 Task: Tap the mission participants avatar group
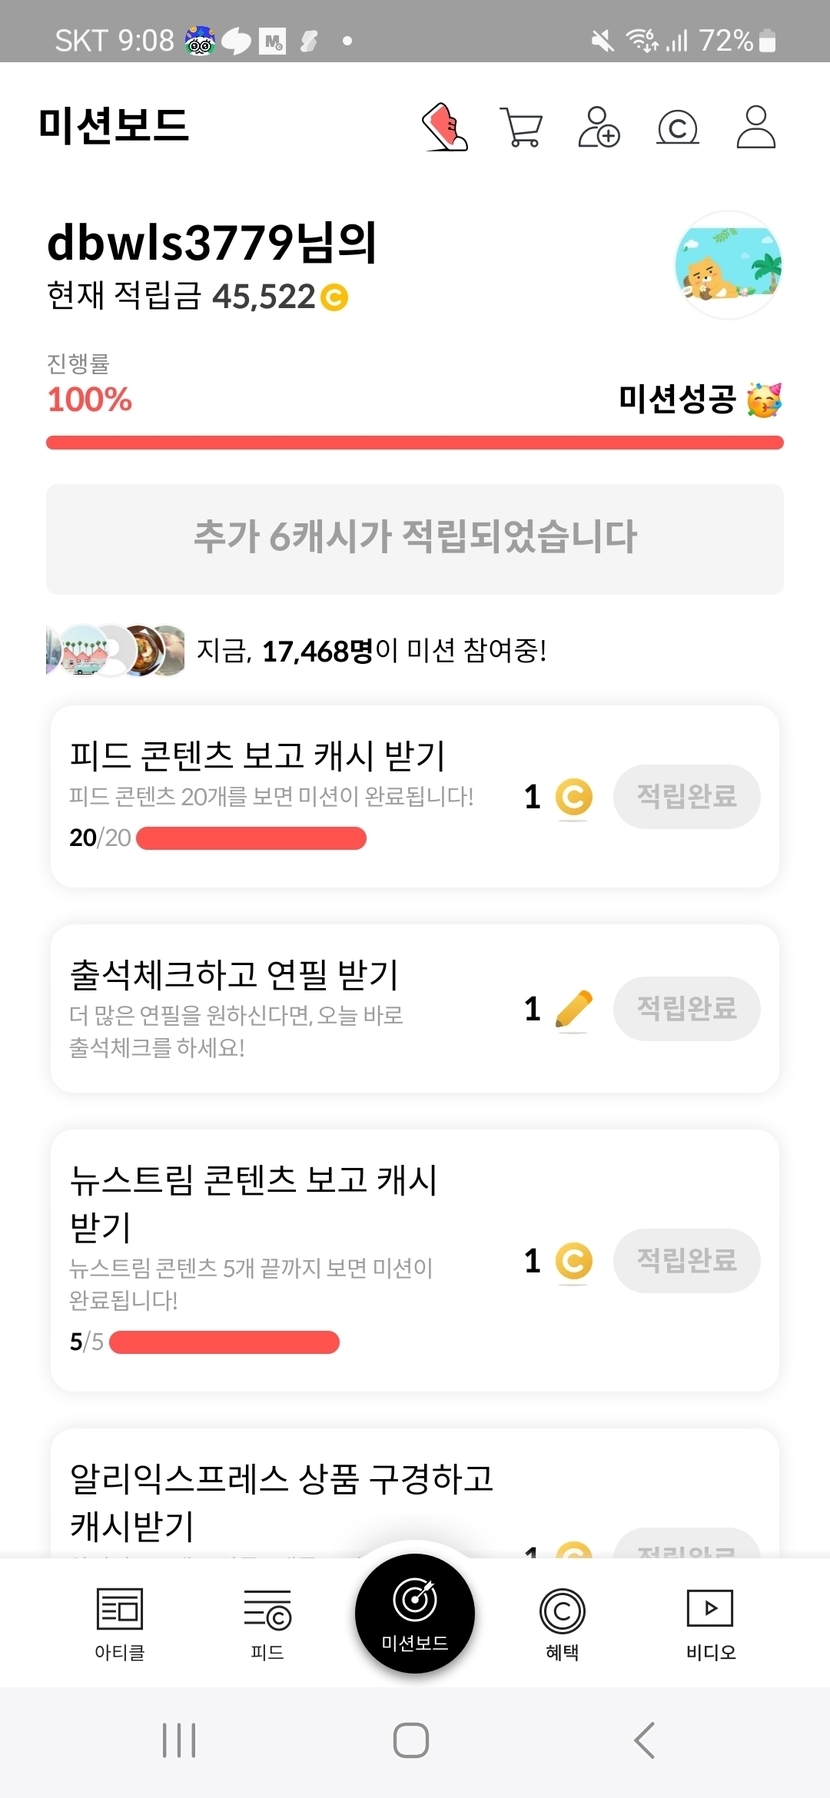pyautogui.click(x=116, y=651)
